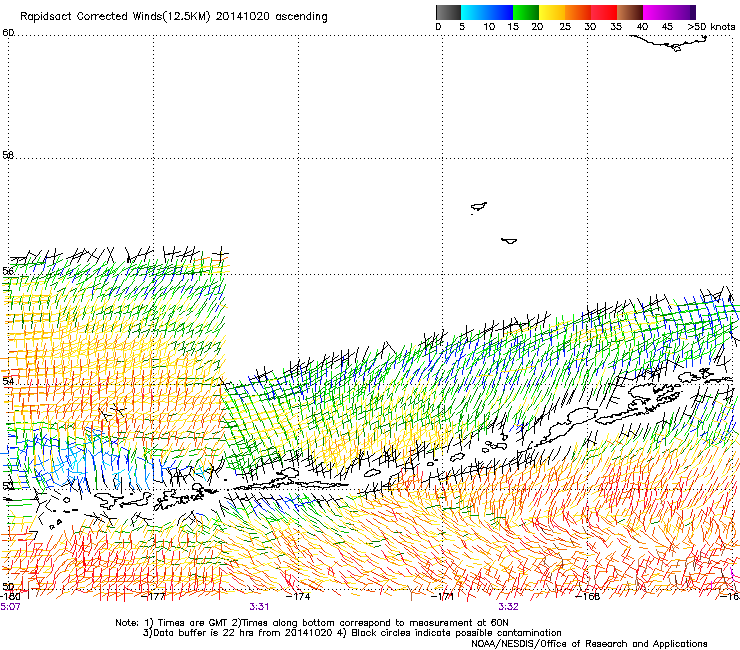
Task: Click the yellow 20-25 knots legend segment
Action: click(x=552, y=12)
